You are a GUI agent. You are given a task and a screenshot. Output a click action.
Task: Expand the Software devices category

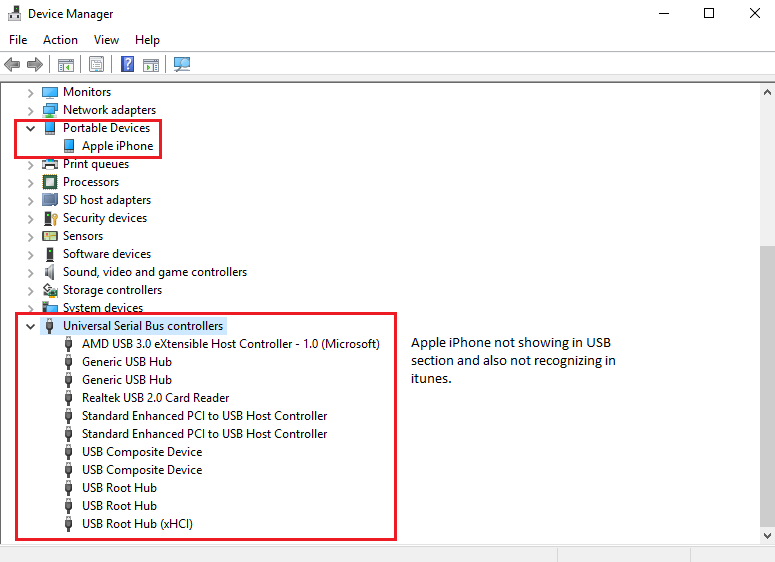[30, 255]
